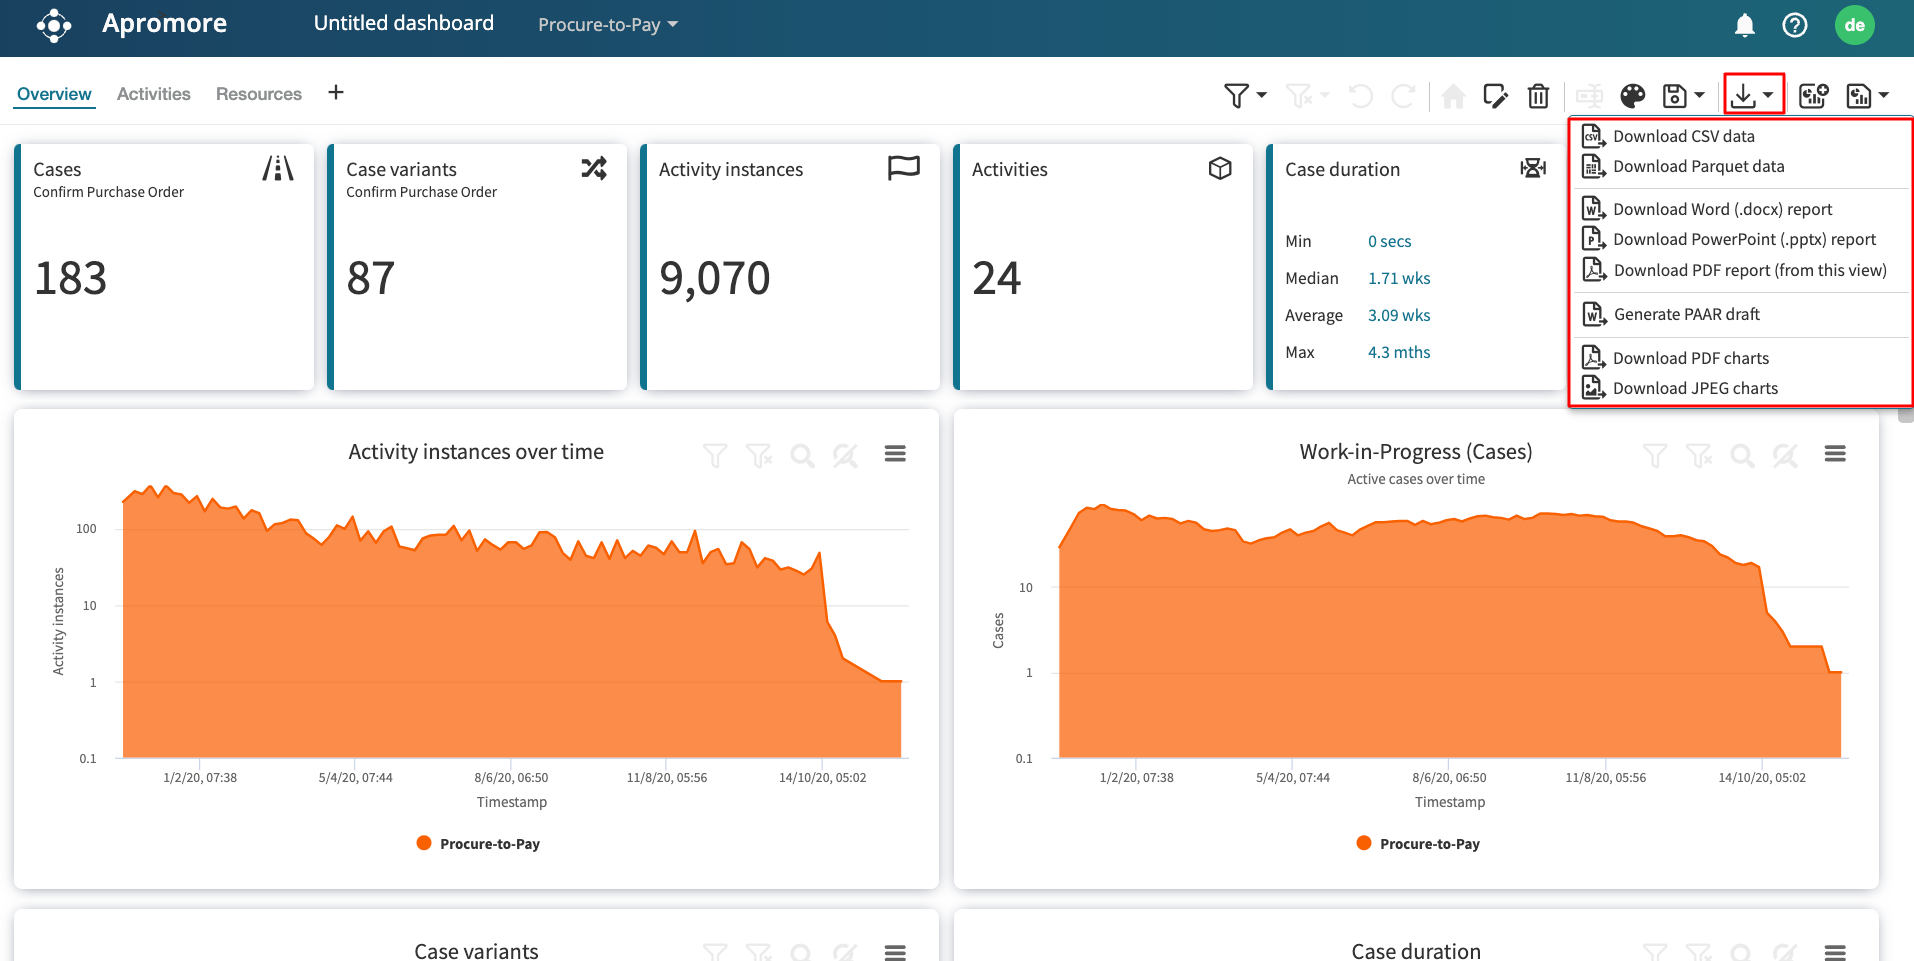Expand the Procure-to-Pay log dropdown
Screen dimensions: 1914x961
click(608, 25)
